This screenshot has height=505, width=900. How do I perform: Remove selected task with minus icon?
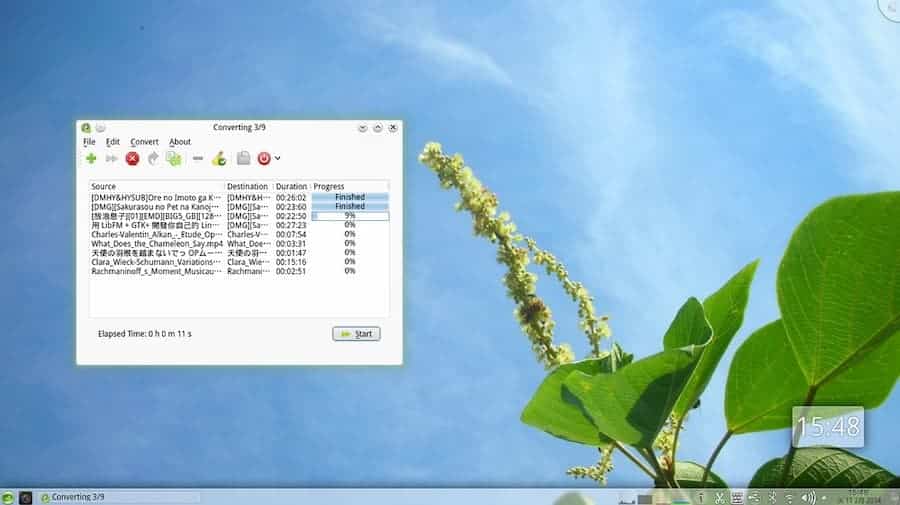pyautogui.click(x=198, y=158)
